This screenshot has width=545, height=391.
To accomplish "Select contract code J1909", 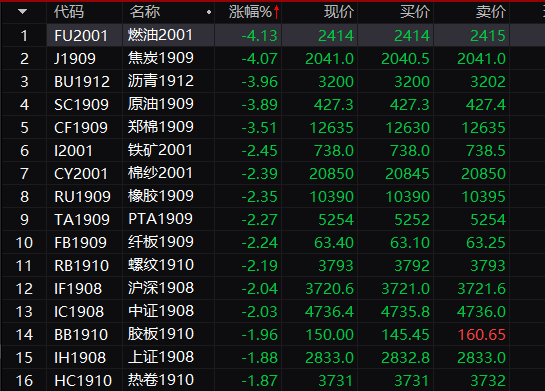I will [75, 58].
